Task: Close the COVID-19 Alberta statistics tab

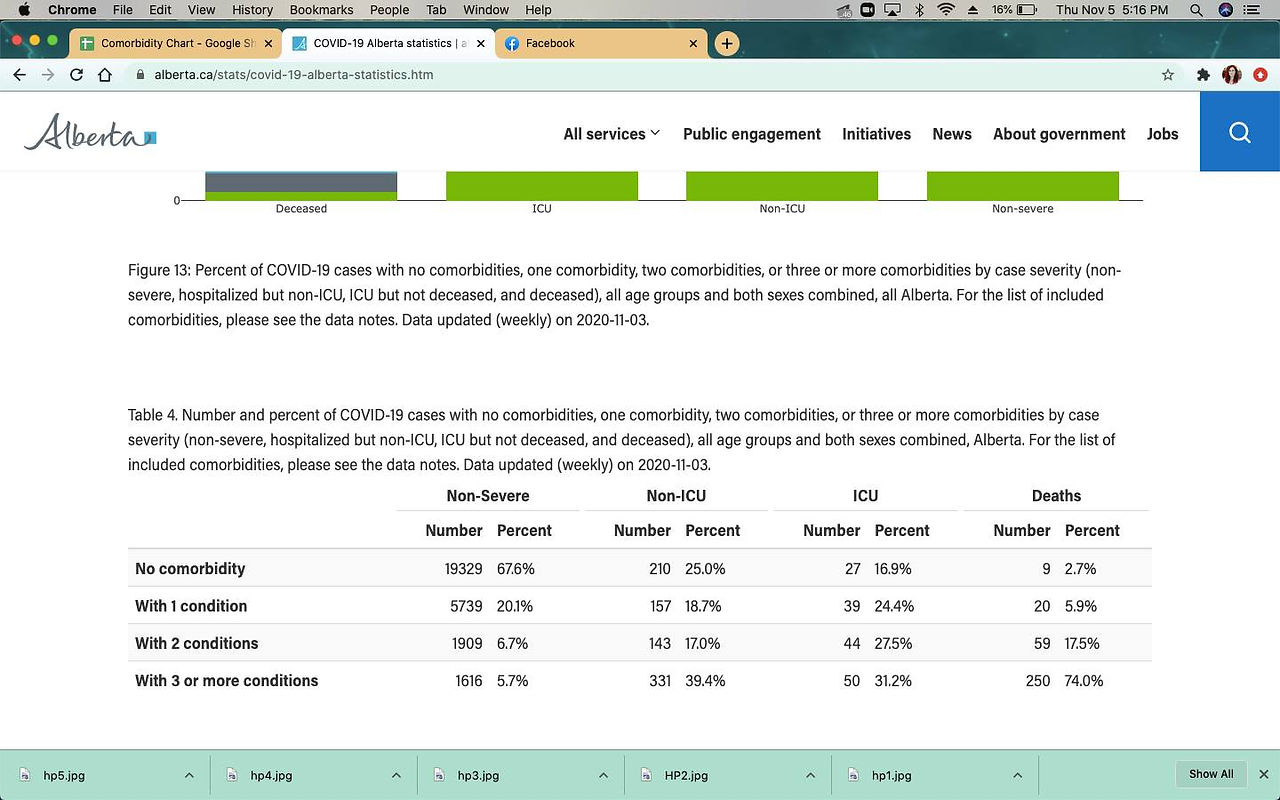Action: [x=481, y=44]
